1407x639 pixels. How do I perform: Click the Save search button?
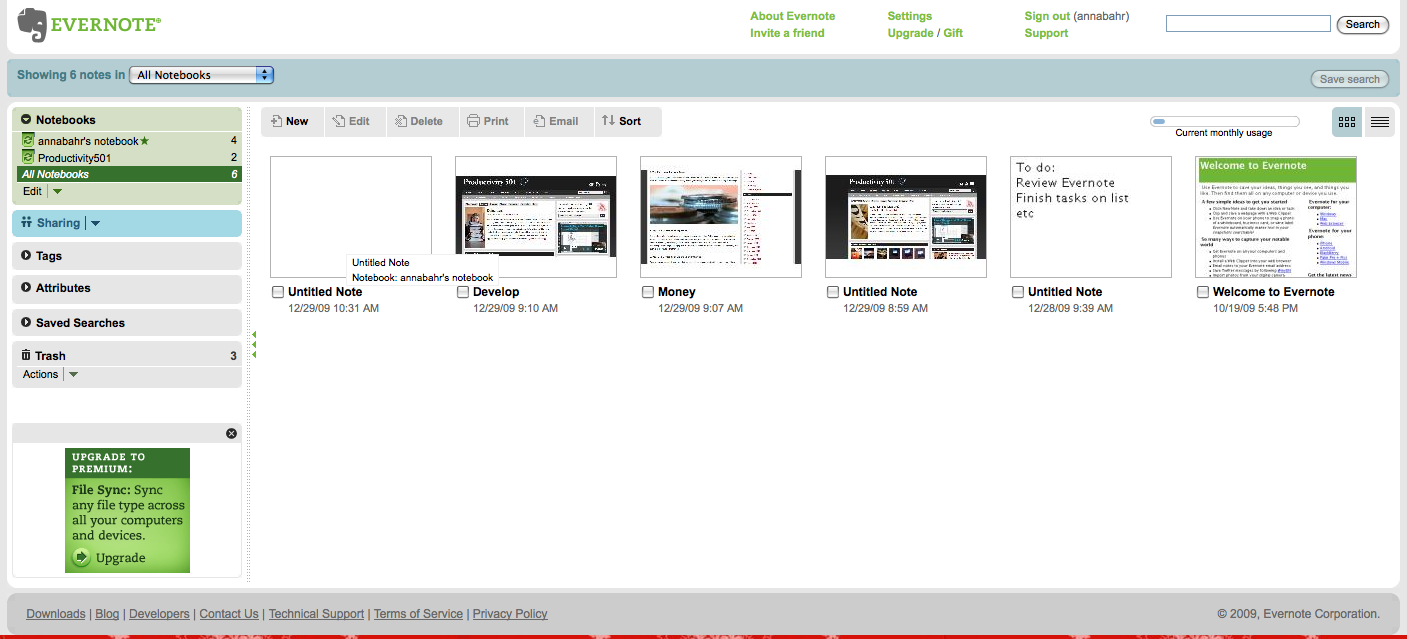[1349, 79]
